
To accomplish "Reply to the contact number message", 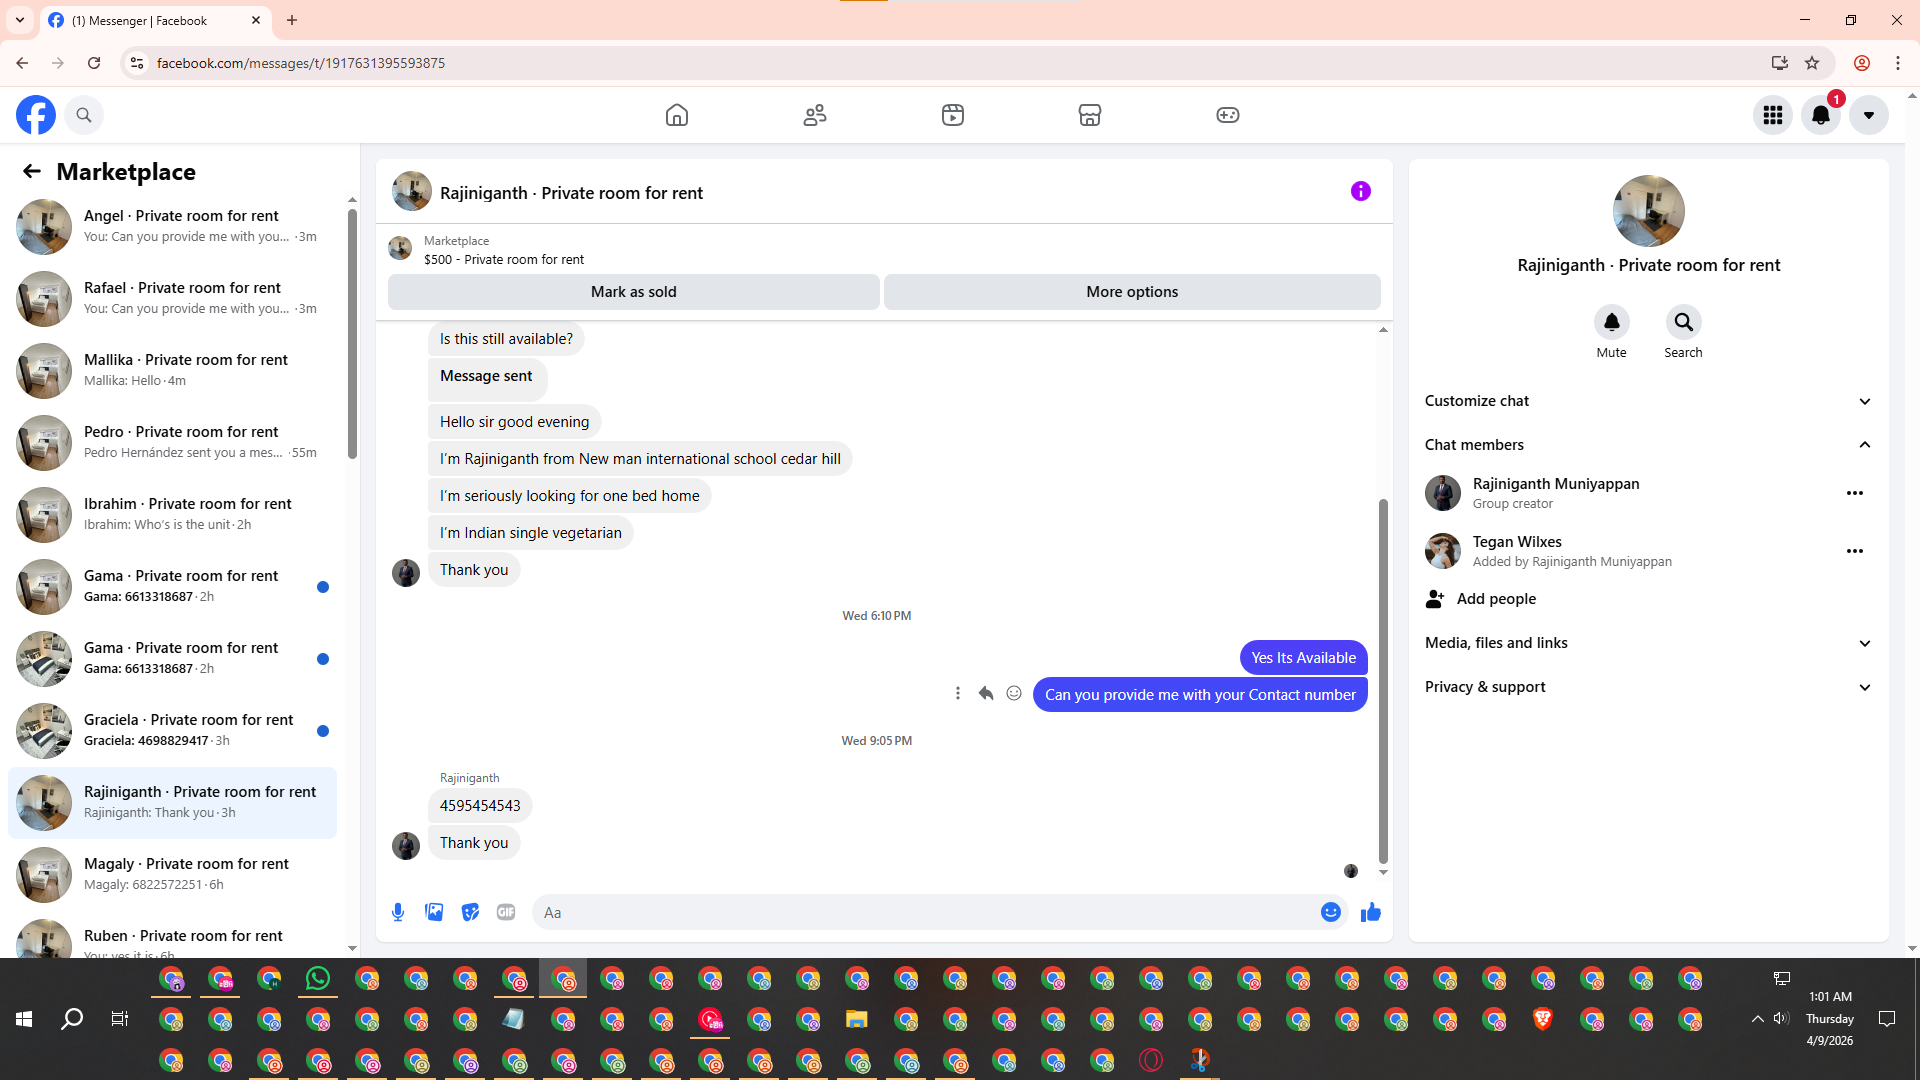I will (x=985, y=693).
